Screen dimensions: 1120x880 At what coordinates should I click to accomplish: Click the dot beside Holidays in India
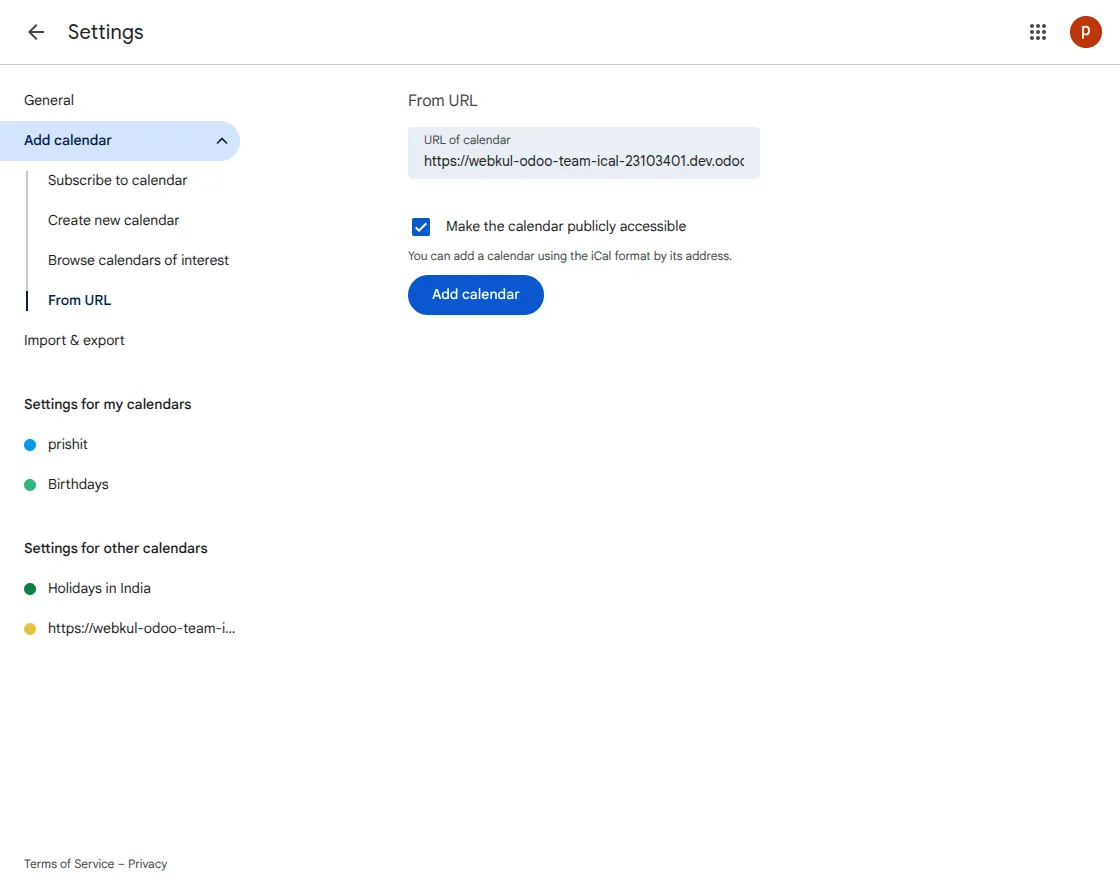30,588
